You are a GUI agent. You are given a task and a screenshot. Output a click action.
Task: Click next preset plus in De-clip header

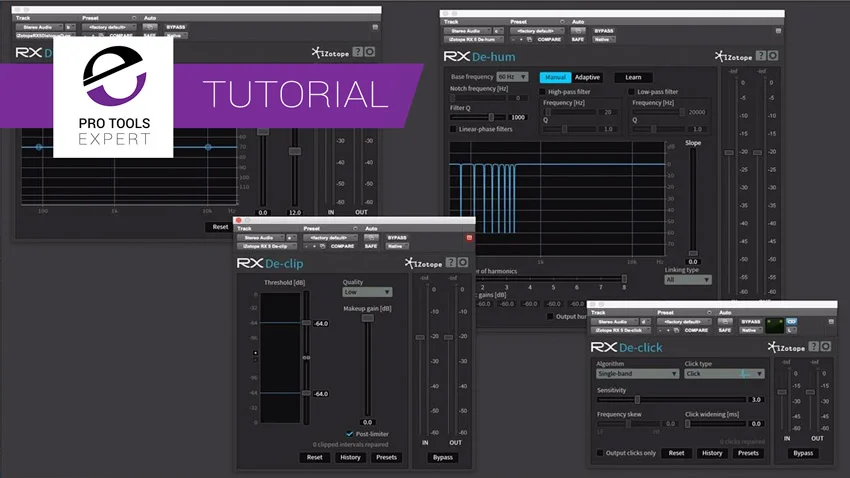coord(314,247)
